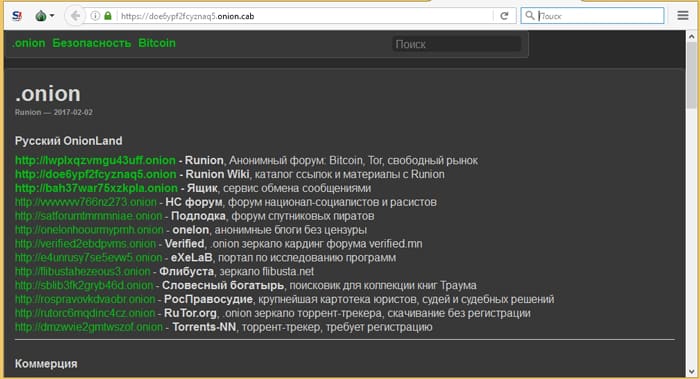Show site information via the info icon
Screen dimensions: 700x379
[x=95, y=16]
